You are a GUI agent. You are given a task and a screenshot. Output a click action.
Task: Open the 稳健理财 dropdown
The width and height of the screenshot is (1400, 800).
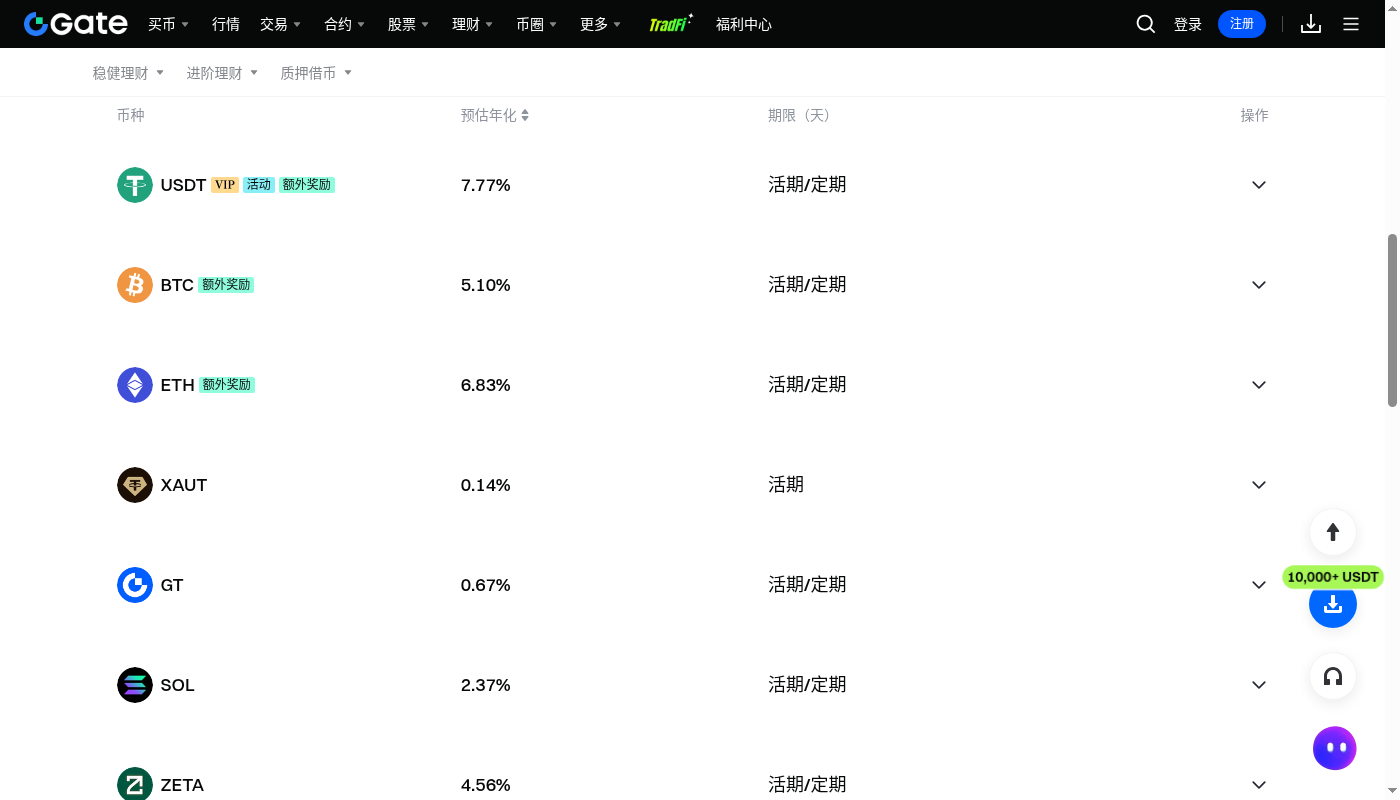[x=128, y=73]
